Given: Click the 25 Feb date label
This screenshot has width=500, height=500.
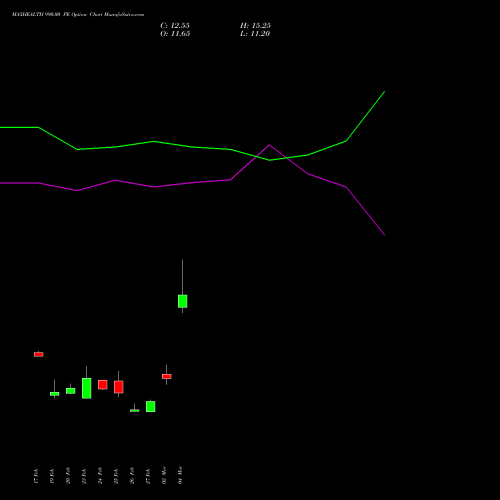Looking at the screenshot, I should pyautogui.click(x=116, y=476).
